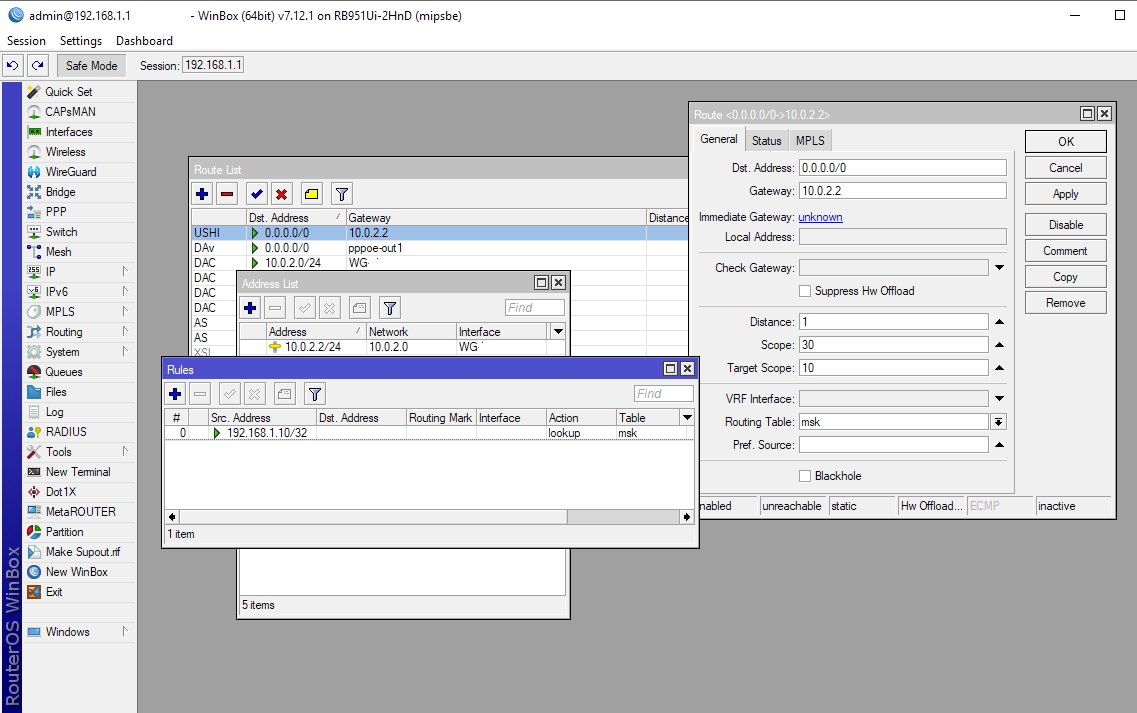Click Remove button in Route dialog
This screenshot has height=713, width=1137.
(x=1066, y=303)
